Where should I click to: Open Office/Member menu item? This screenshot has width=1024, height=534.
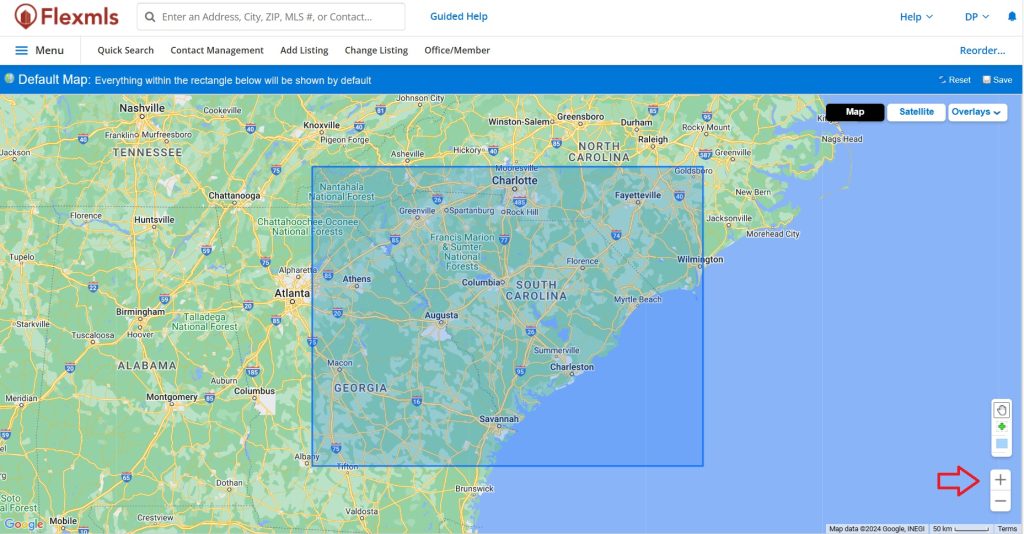coord(457,50)
